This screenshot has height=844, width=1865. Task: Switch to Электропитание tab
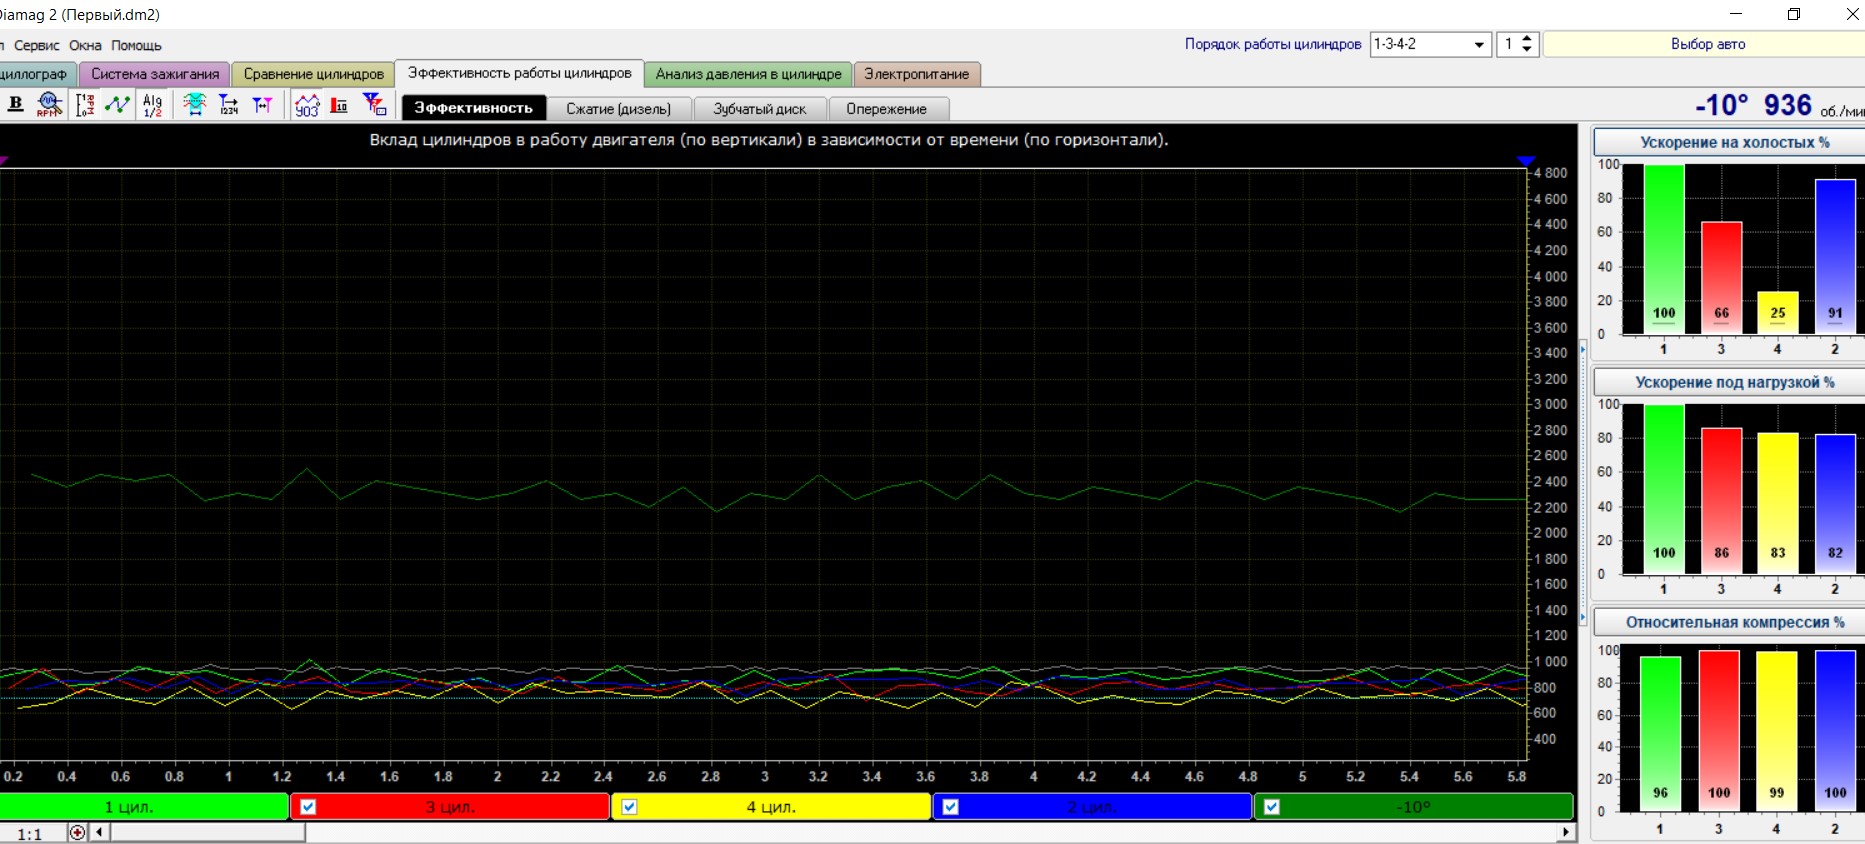coord(917,74)
